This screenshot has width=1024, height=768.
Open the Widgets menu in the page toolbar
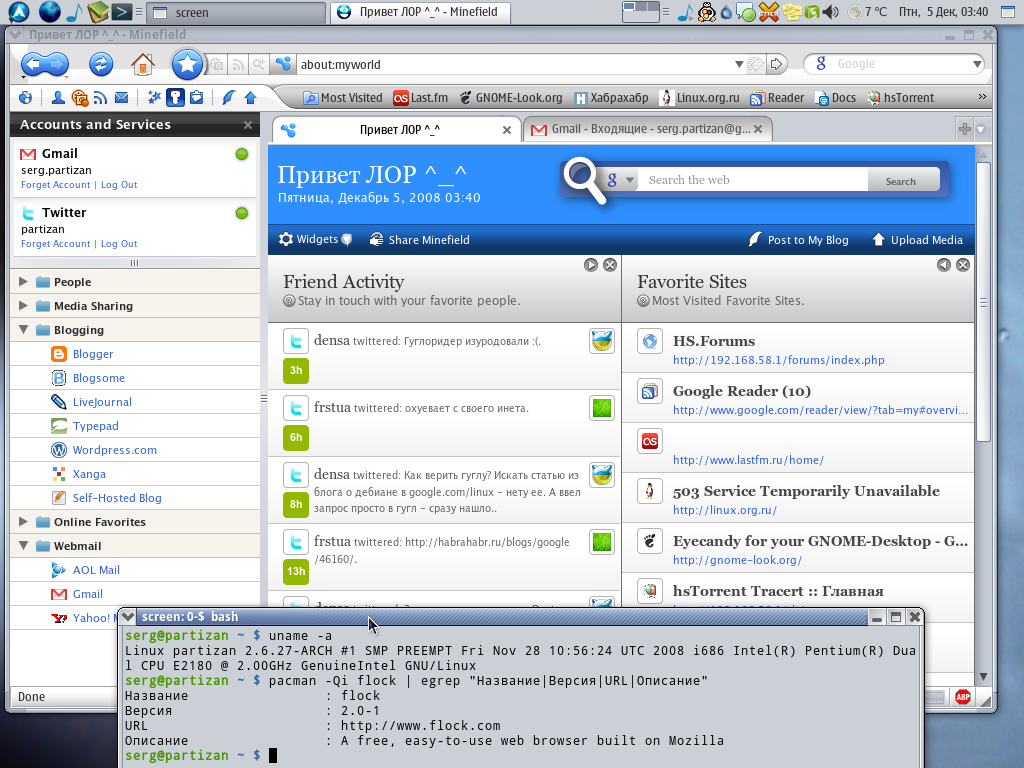315,240
